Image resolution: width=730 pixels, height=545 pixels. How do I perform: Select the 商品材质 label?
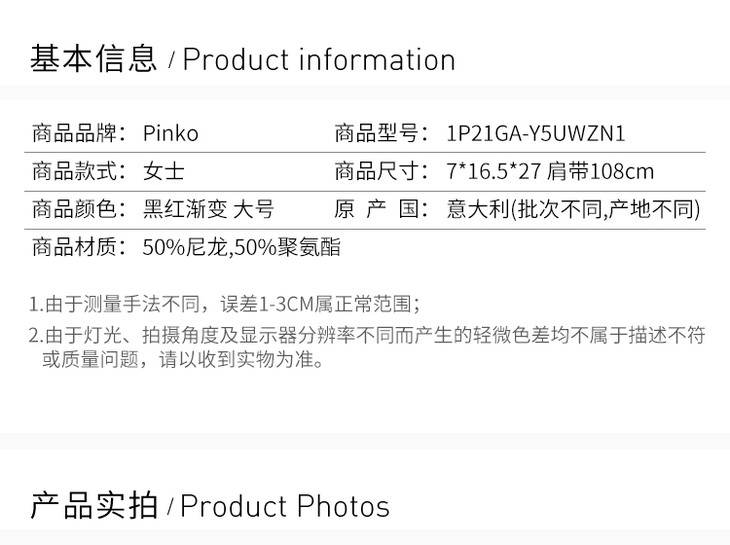[x=80, y=247]
